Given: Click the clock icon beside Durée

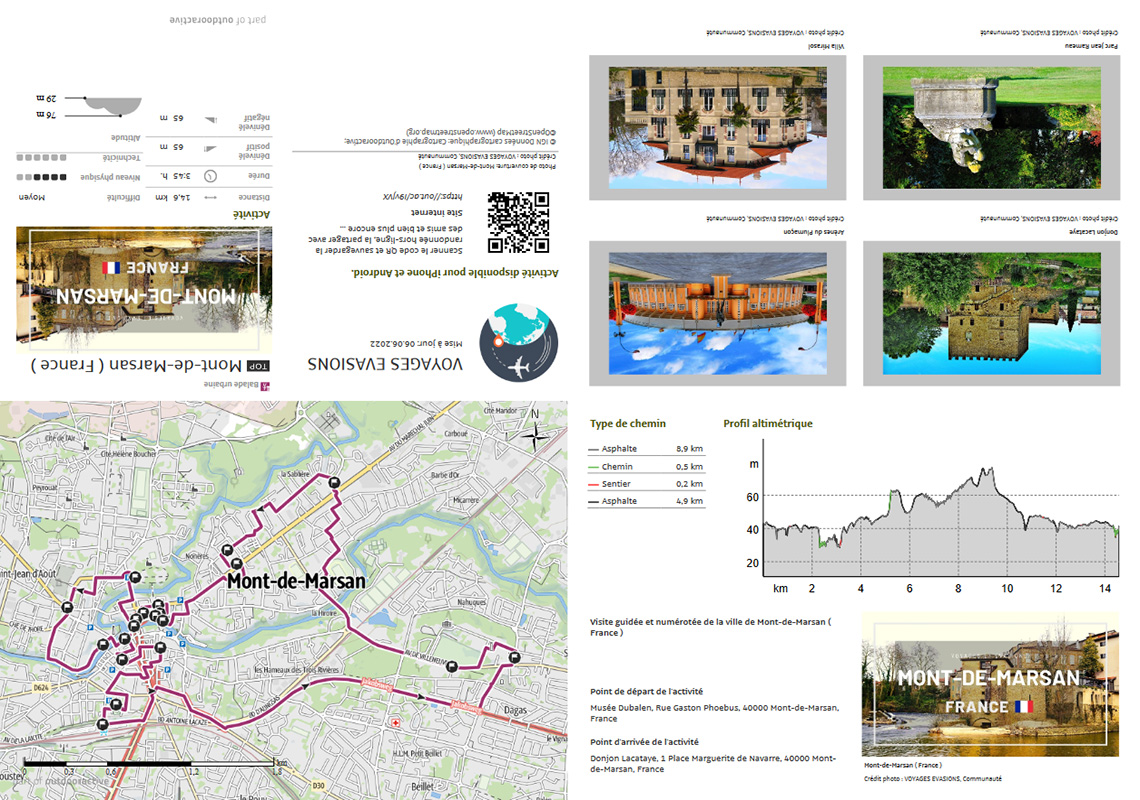Looking at the screenshot, I should coord(210,176).
